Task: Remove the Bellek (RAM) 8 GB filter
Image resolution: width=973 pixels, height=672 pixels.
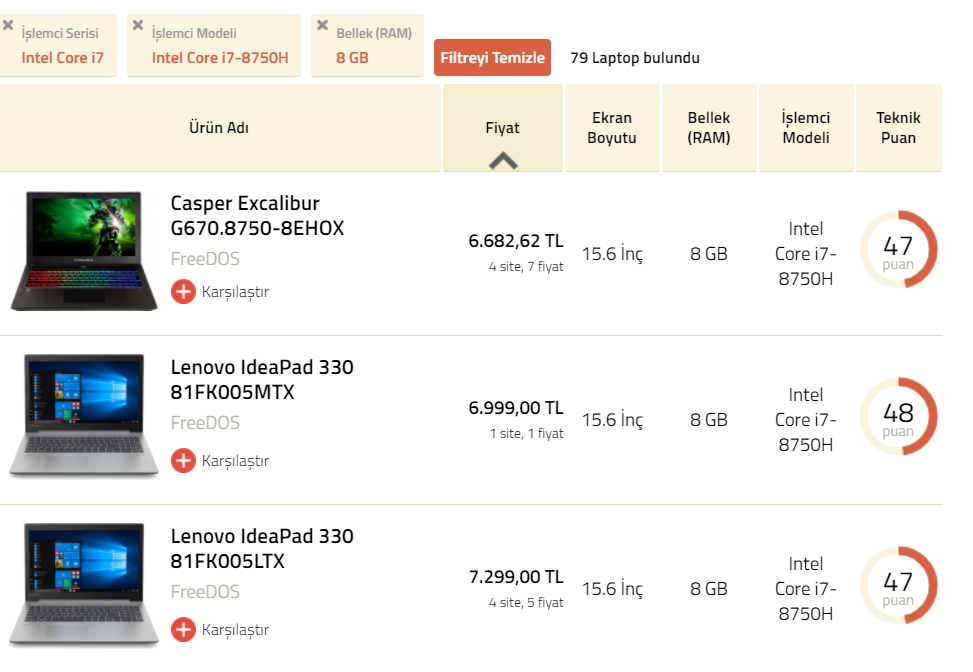Action: coord(322,25)
